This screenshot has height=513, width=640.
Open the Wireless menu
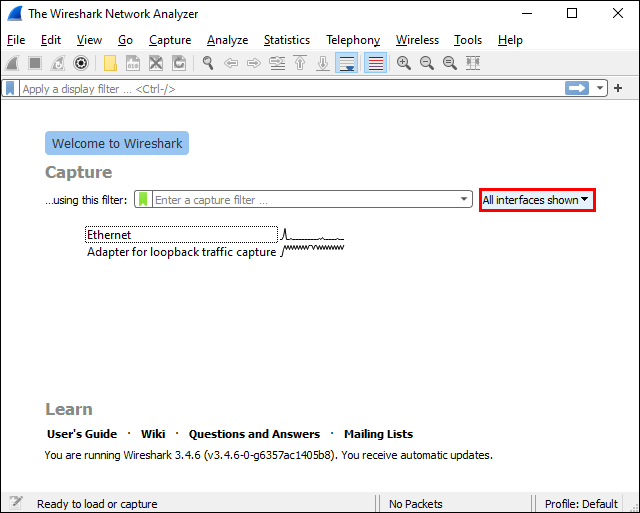[x=417, y=40]
